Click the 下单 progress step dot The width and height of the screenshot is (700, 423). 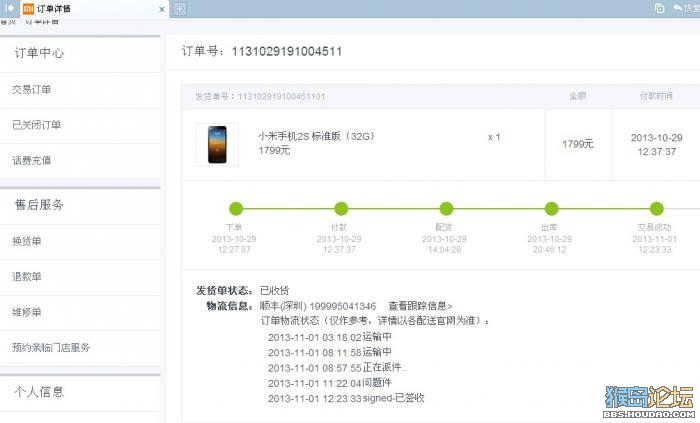[x=236, y=208]
